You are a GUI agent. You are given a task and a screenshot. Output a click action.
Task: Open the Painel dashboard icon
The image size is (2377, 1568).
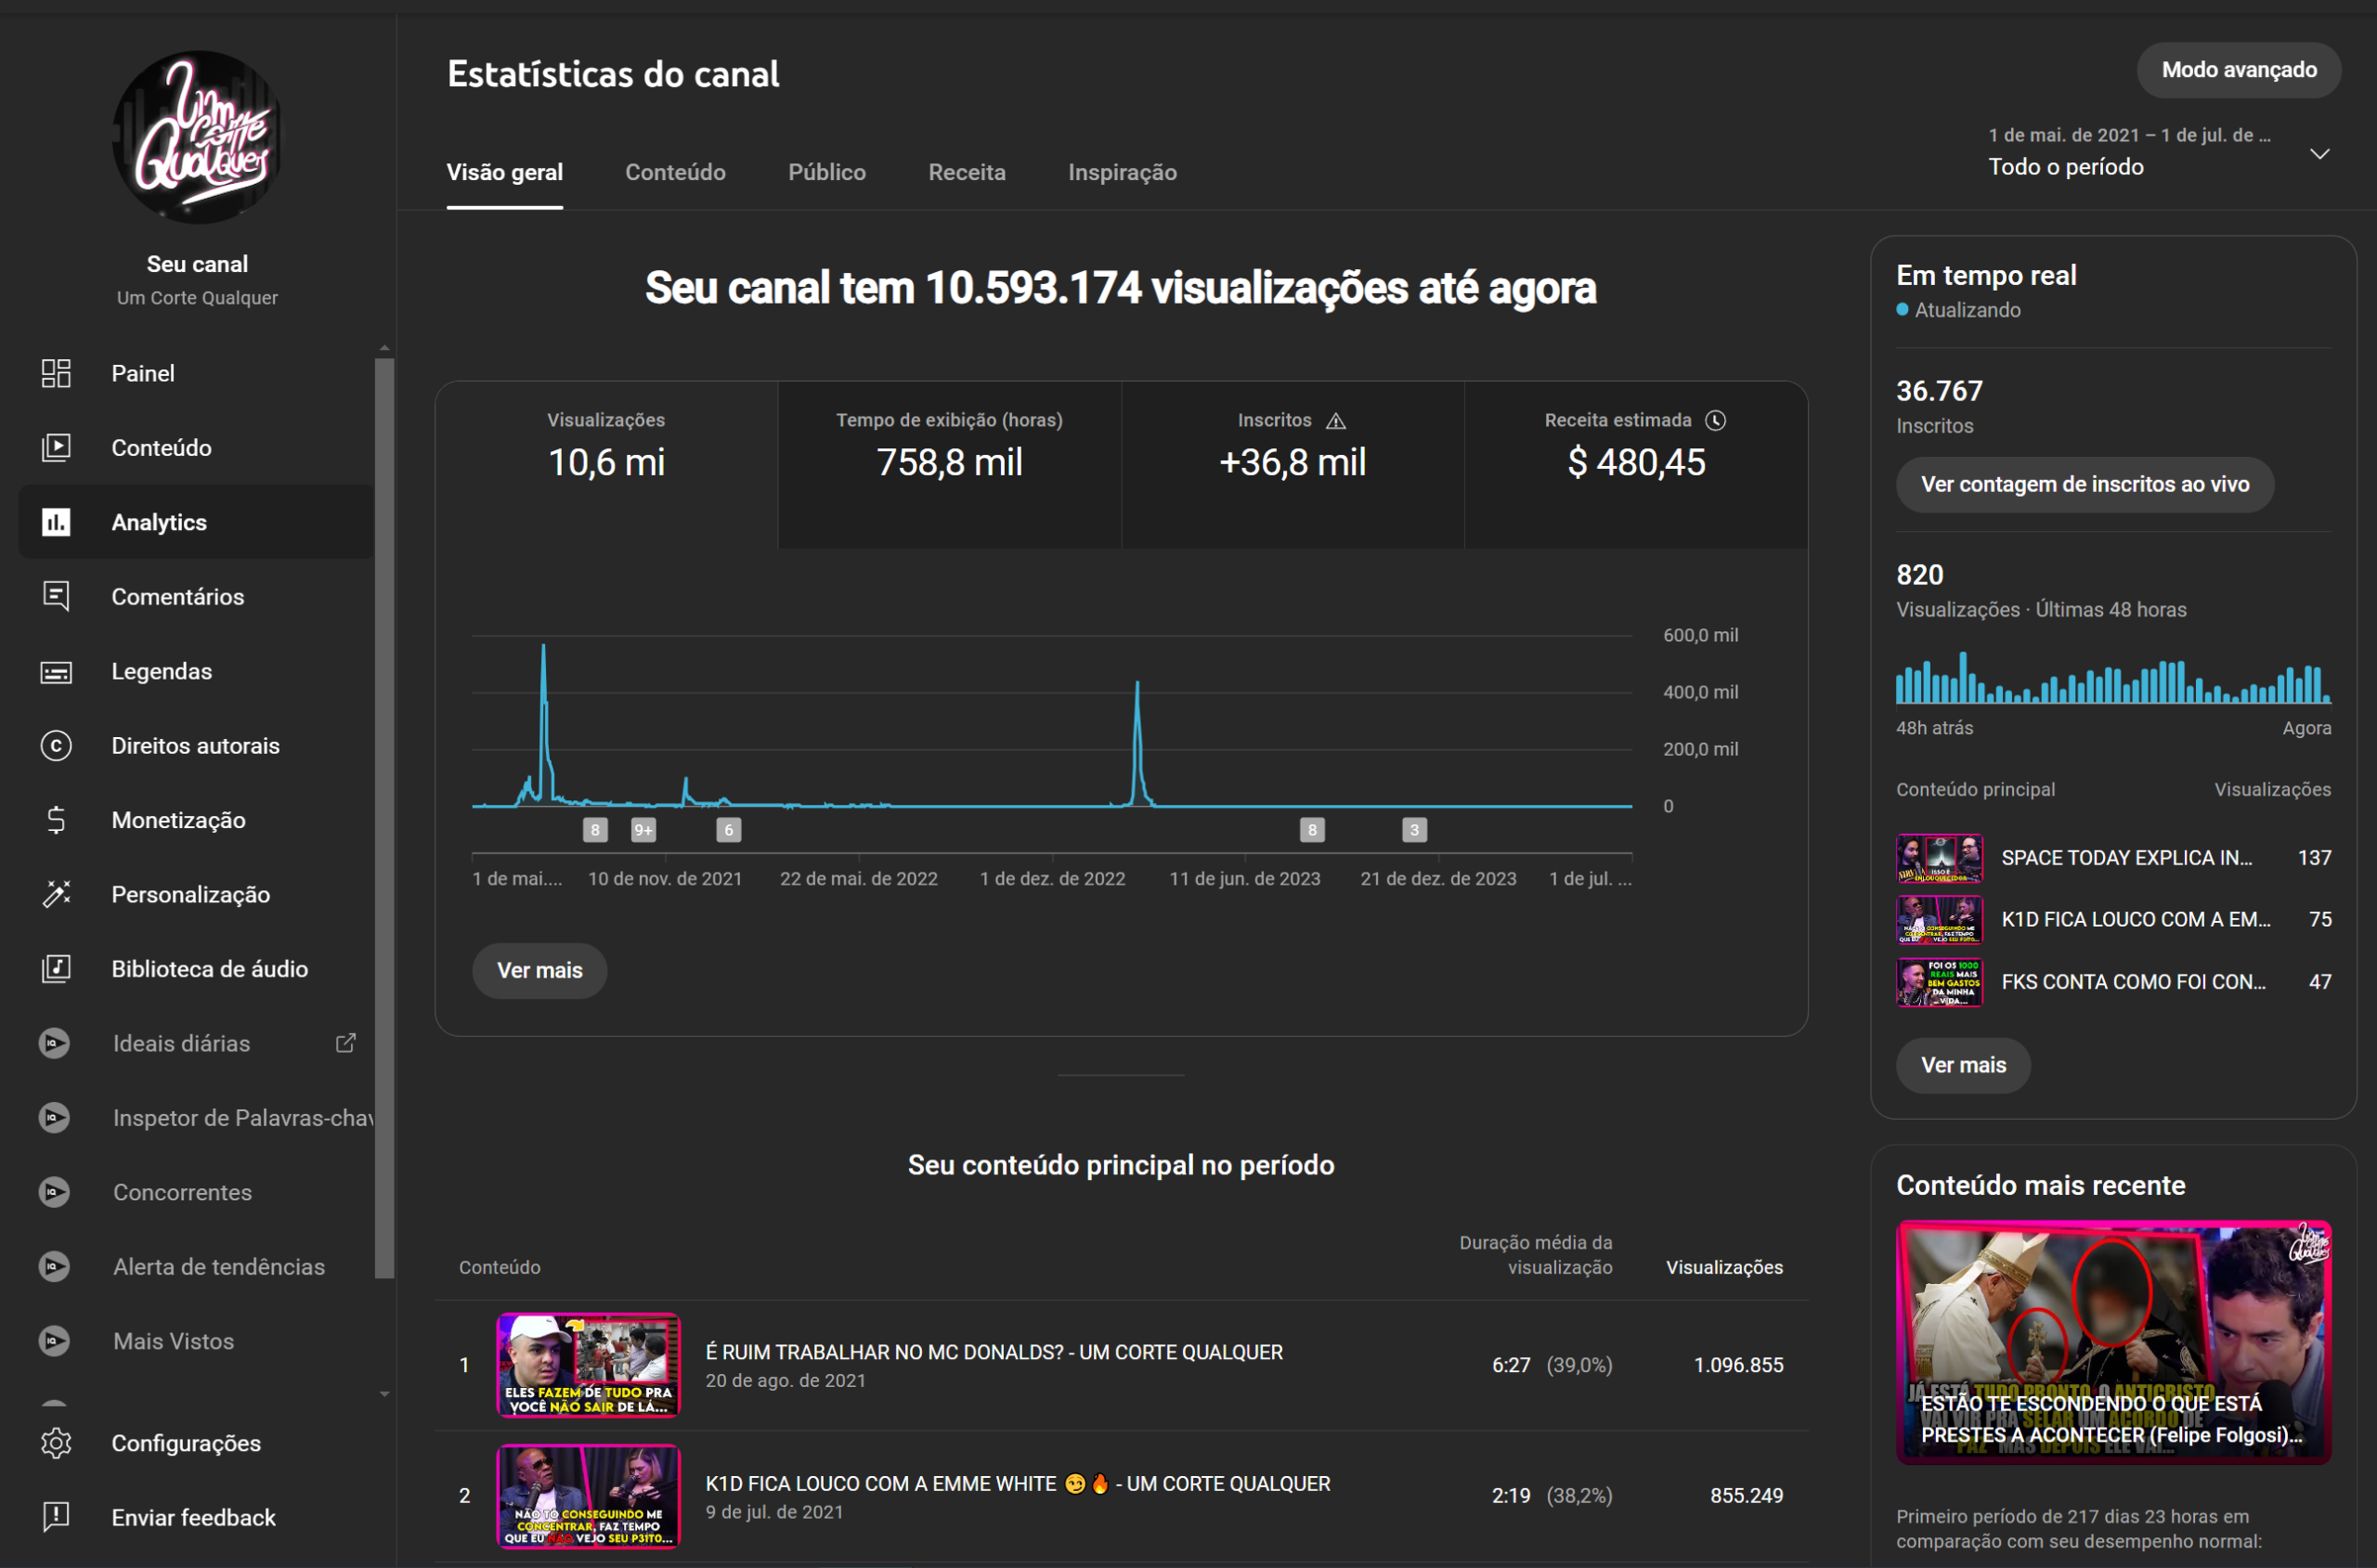[x=56, y=373]
